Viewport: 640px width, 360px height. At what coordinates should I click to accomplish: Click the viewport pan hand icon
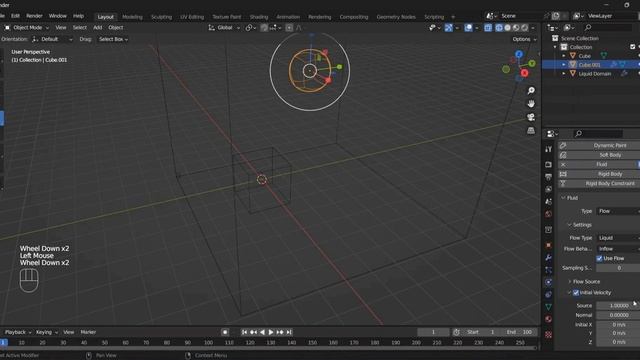531,104
